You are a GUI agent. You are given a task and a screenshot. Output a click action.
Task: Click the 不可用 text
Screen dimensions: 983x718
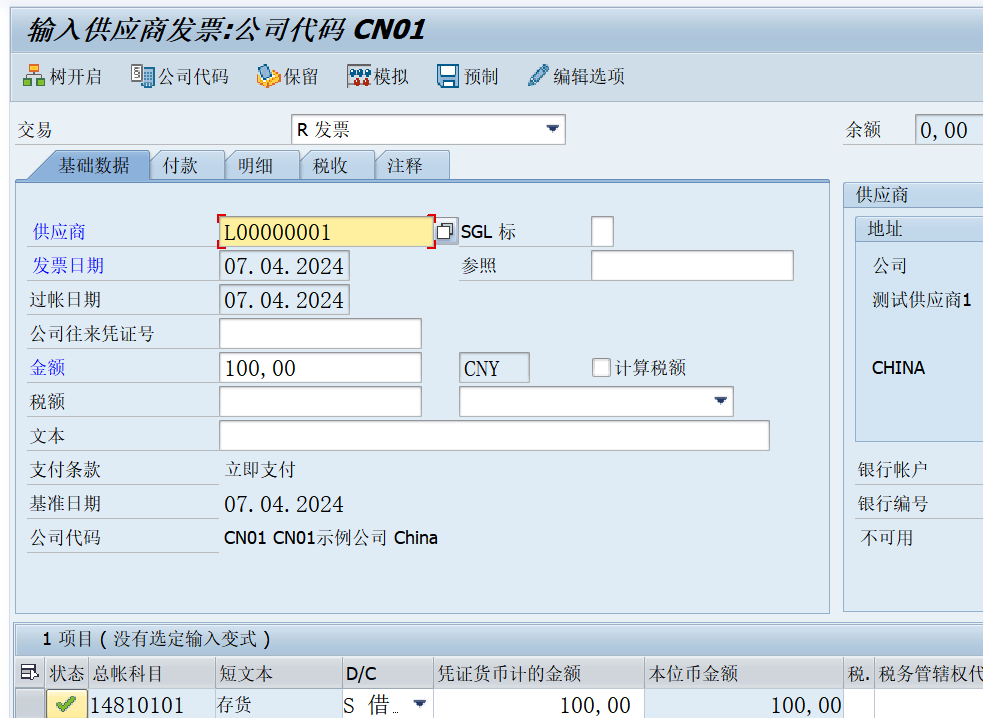click(x=886, y=538)
